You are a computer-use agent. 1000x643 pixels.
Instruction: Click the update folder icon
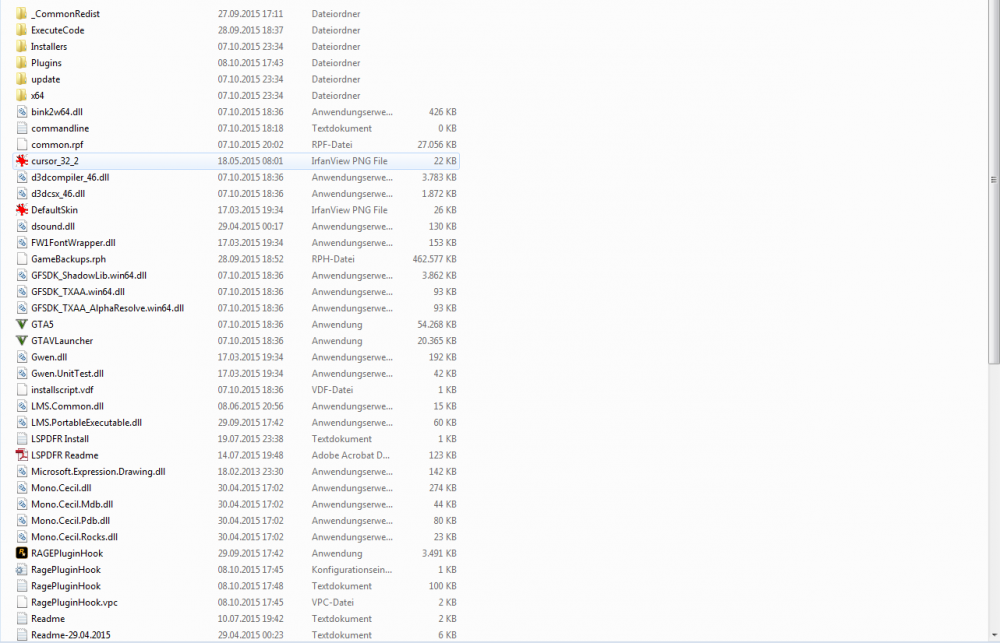coord(22,79)
